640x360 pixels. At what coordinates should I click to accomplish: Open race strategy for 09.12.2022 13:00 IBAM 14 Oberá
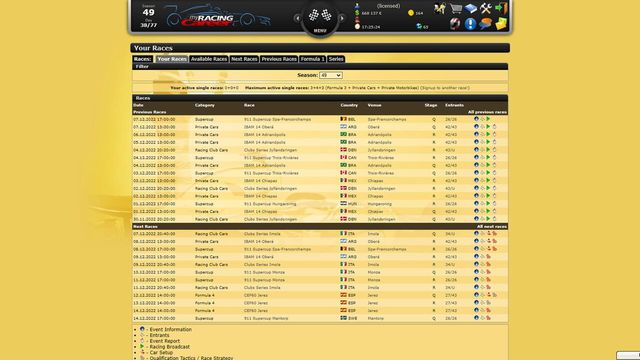[488, 257]
